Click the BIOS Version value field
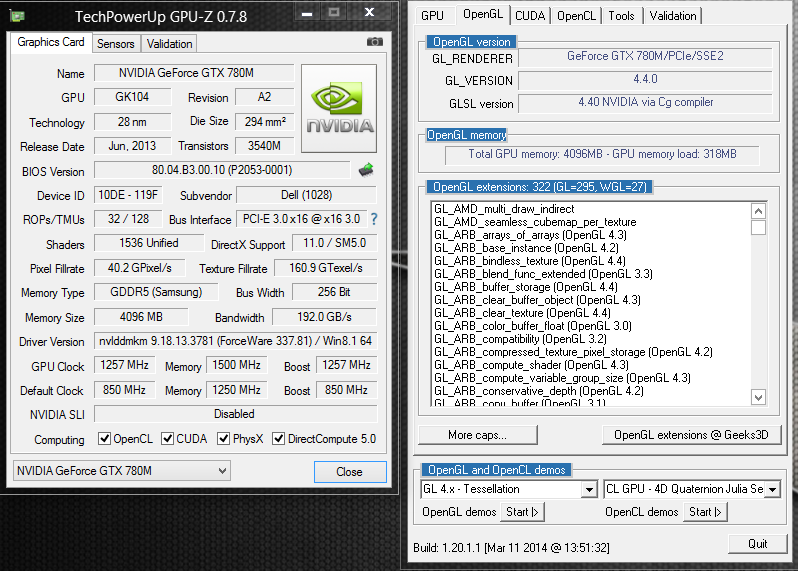This screenshot has height=571, width=798. [x=222, y=170]
